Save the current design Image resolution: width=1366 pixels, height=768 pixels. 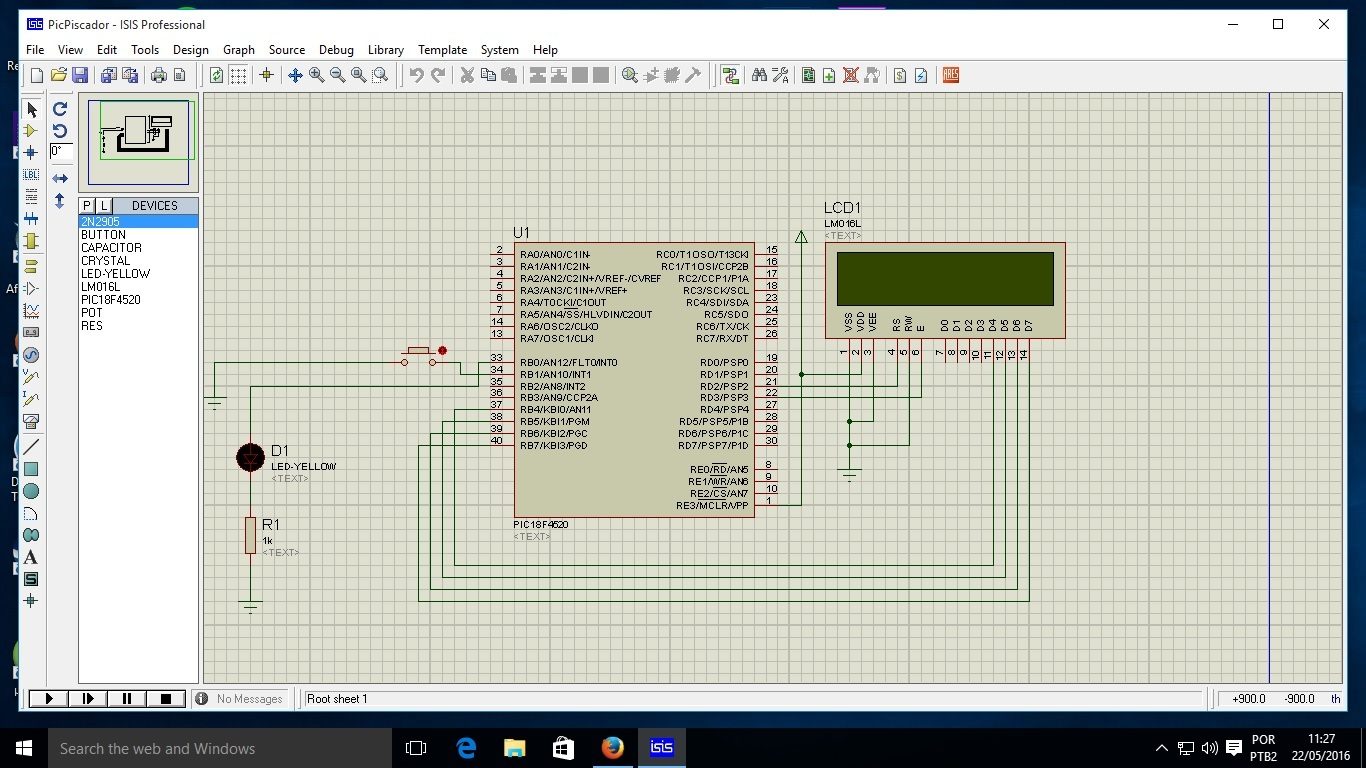tap(79, 75)
